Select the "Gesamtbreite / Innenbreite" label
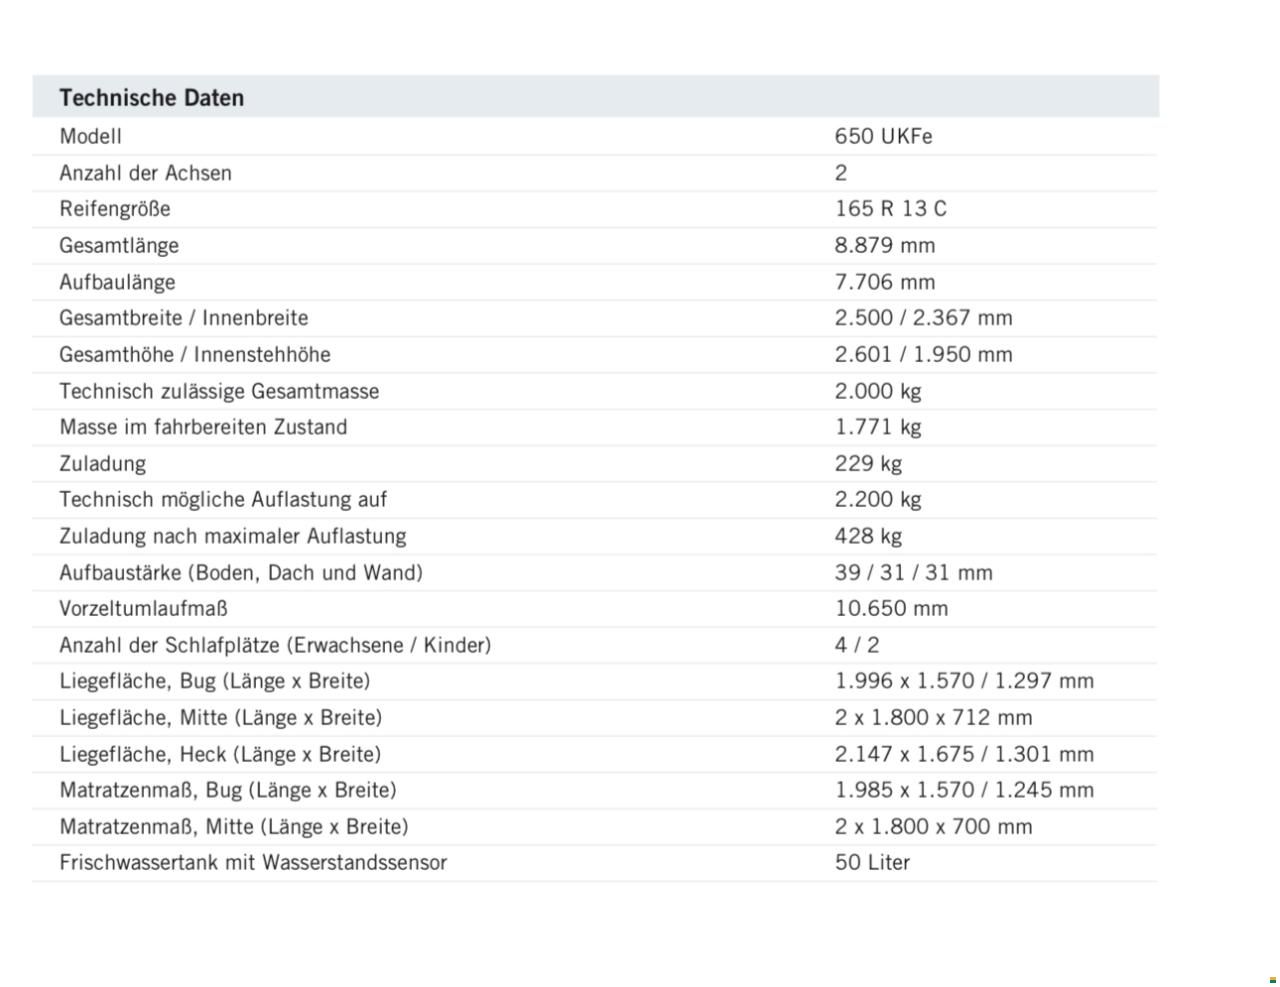 (x=183, y=318)
